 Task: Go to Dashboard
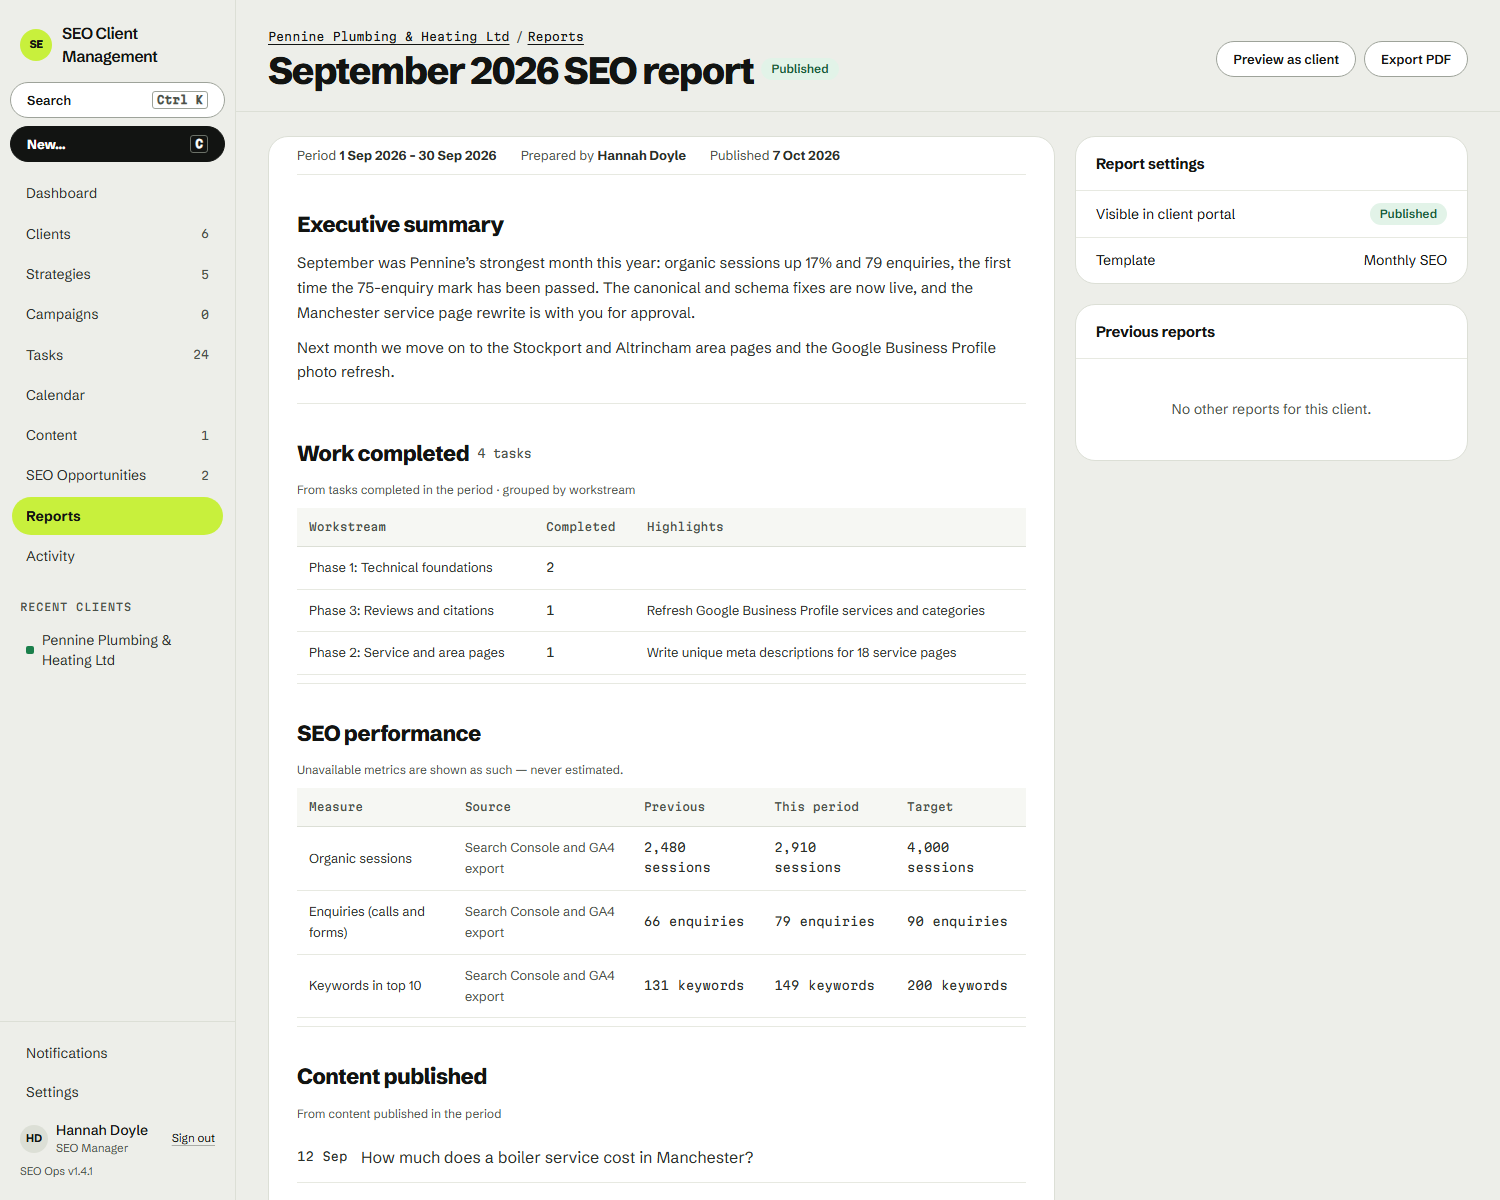tap(117, 193)
